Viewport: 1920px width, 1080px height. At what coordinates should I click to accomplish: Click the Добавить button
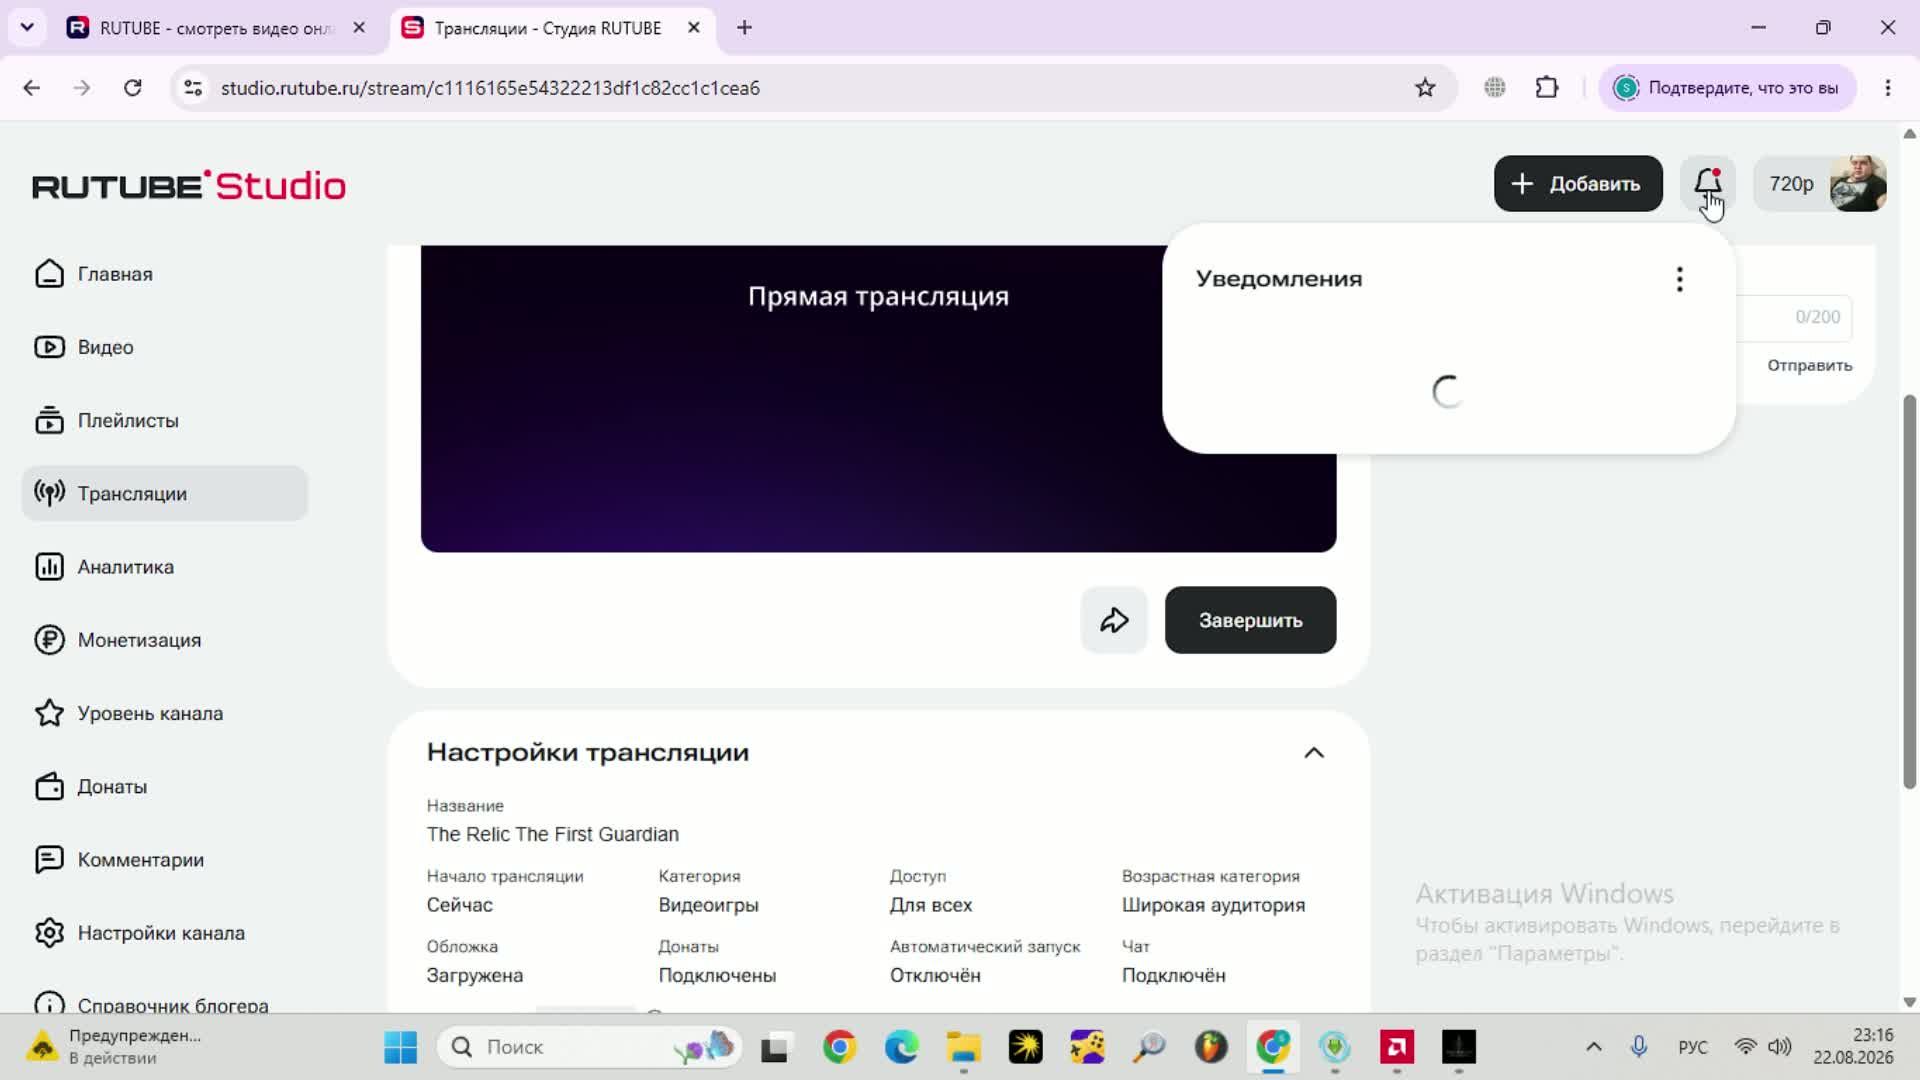point(1578,184)
